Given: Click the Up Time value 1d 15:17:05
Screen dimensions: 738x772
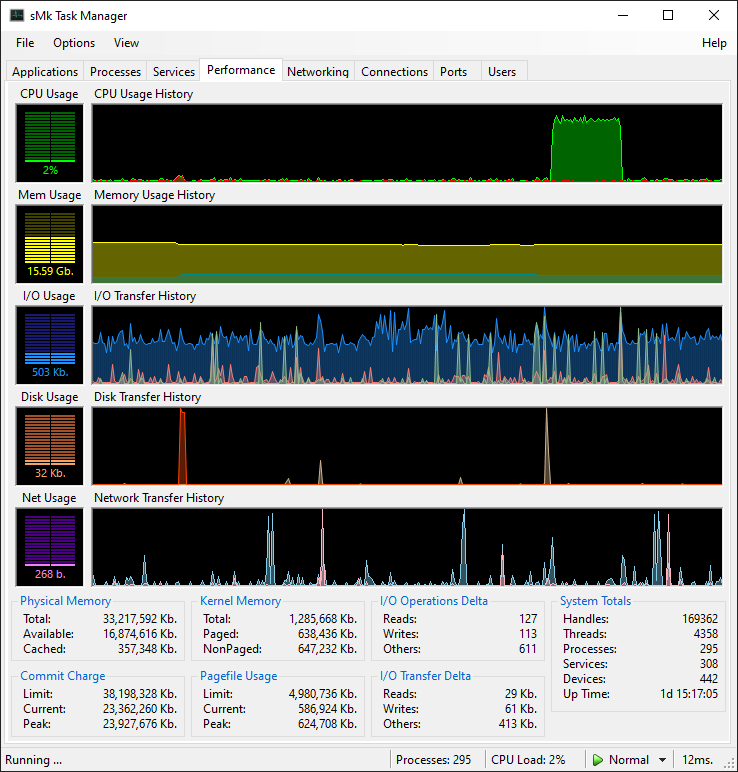Looking at the screenshot, I should click(689, 694).
